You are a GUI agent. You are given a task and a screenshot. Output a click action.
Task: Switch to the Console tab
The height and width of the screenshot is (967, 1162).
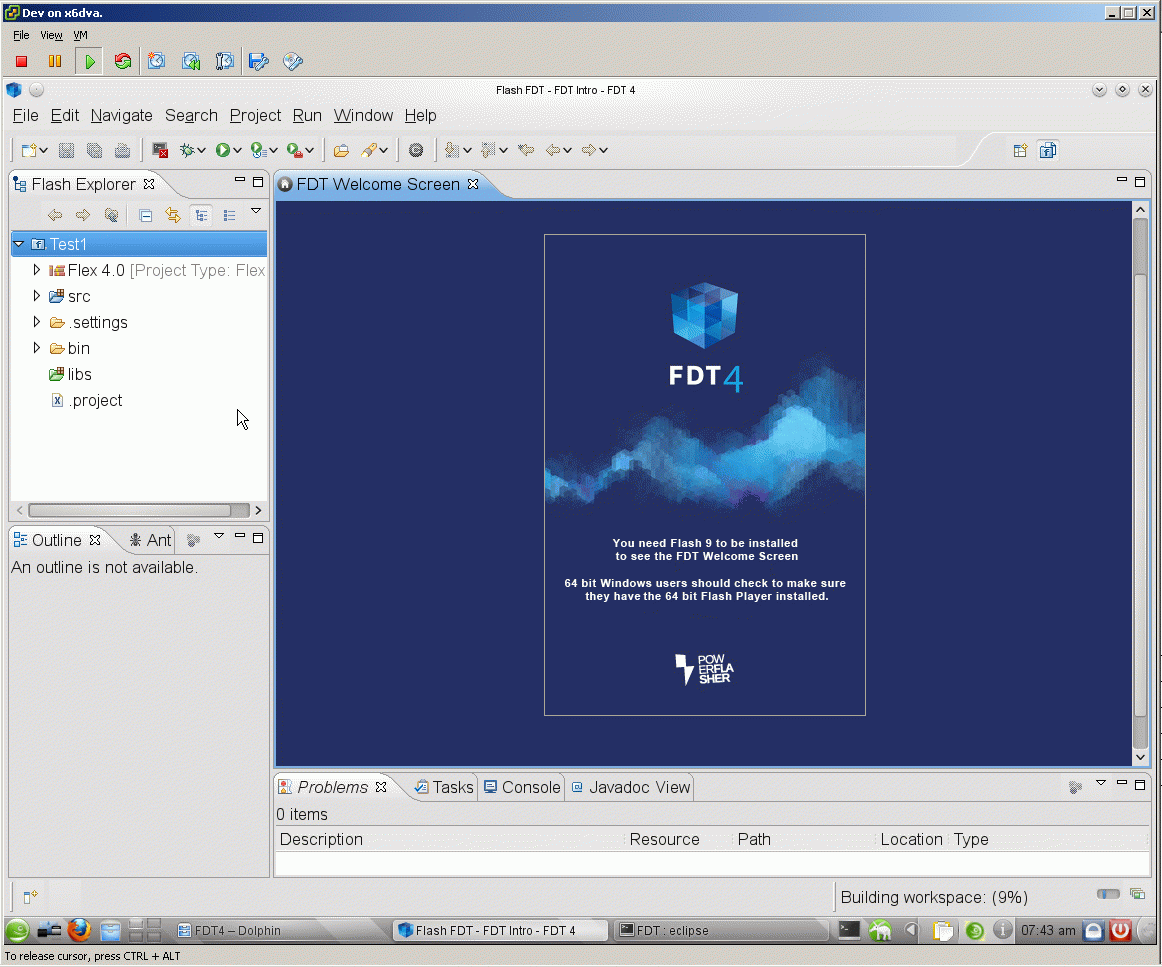pyautogui.click(x=522, y=787)
